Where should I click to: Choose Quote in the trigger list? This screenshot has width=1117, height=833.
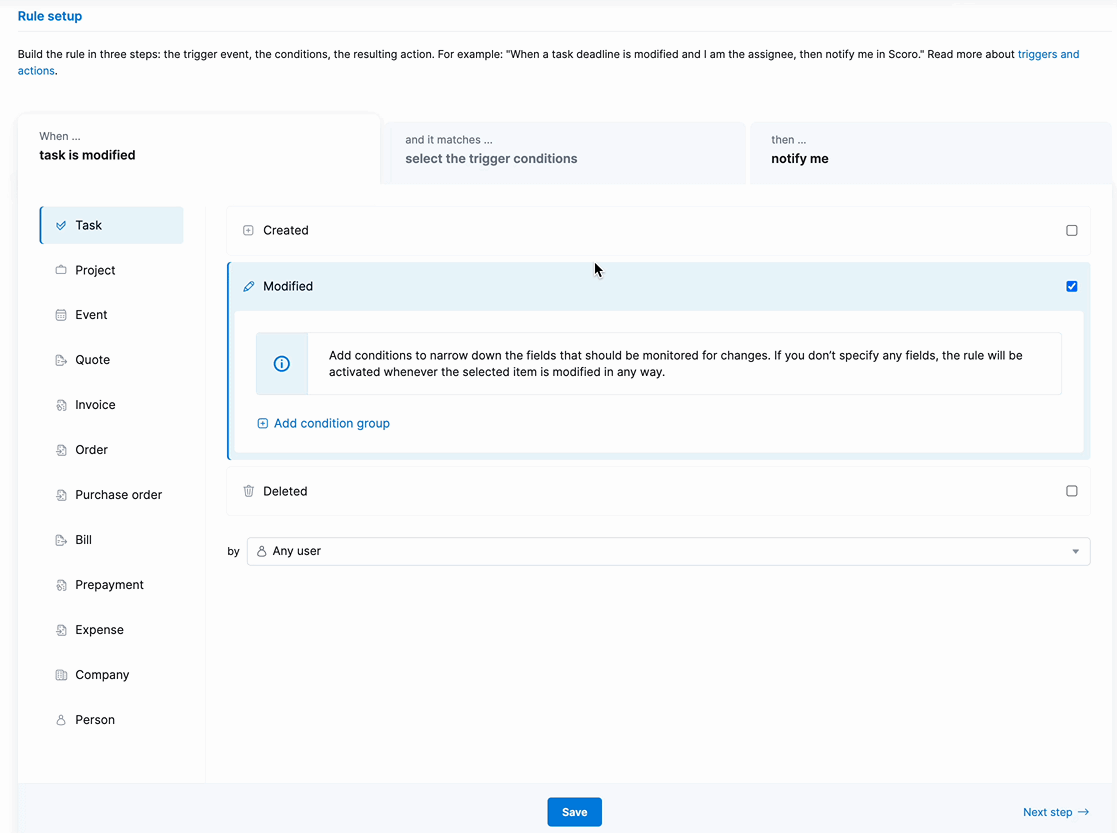tap(111, 360)
